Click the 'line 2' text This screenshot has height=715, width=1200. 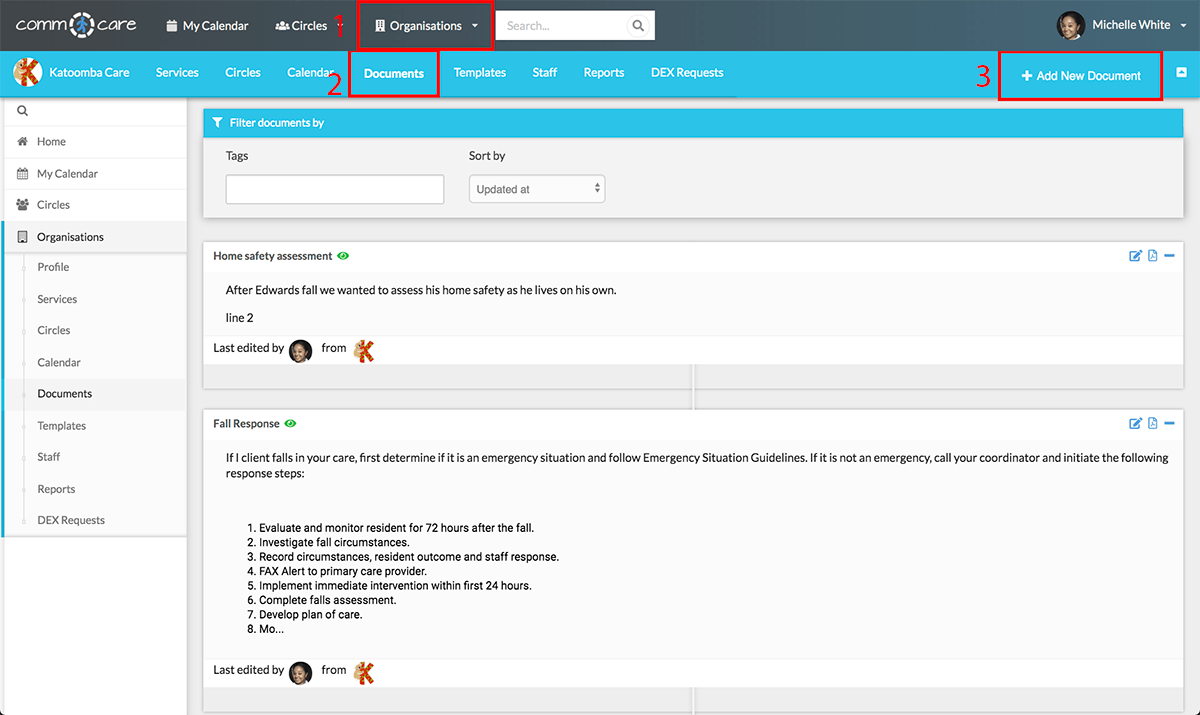coord(240,318)
